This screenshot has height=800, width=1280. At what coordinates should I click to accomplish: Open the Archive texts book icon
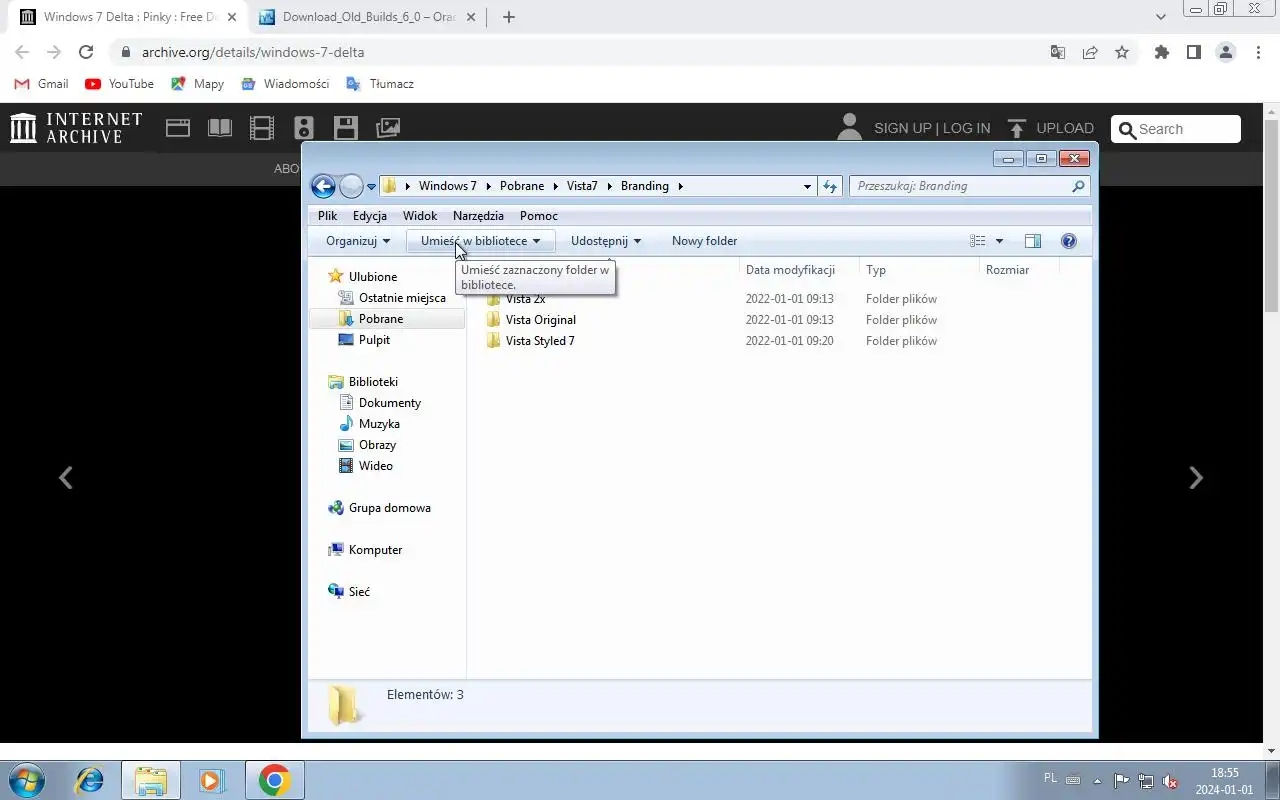(x=220, y=128)
